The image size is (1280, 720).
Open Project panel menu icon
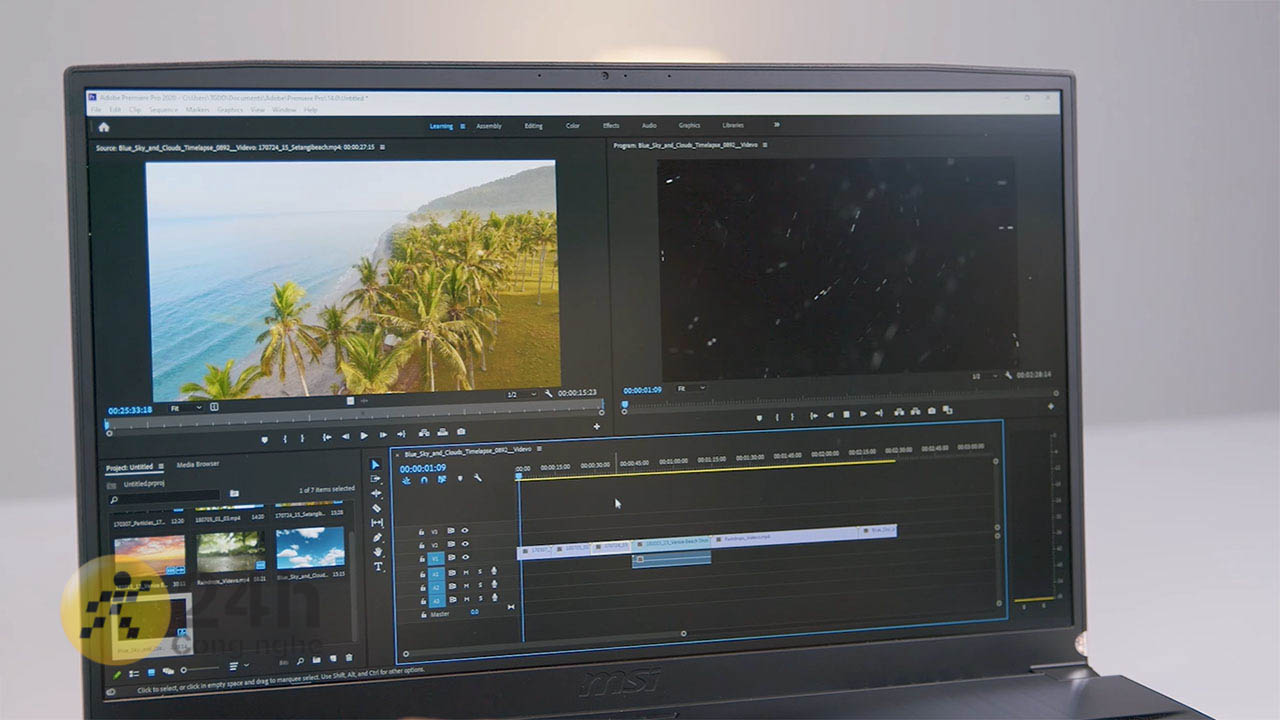pyautogui.click(x=161, y=466)
